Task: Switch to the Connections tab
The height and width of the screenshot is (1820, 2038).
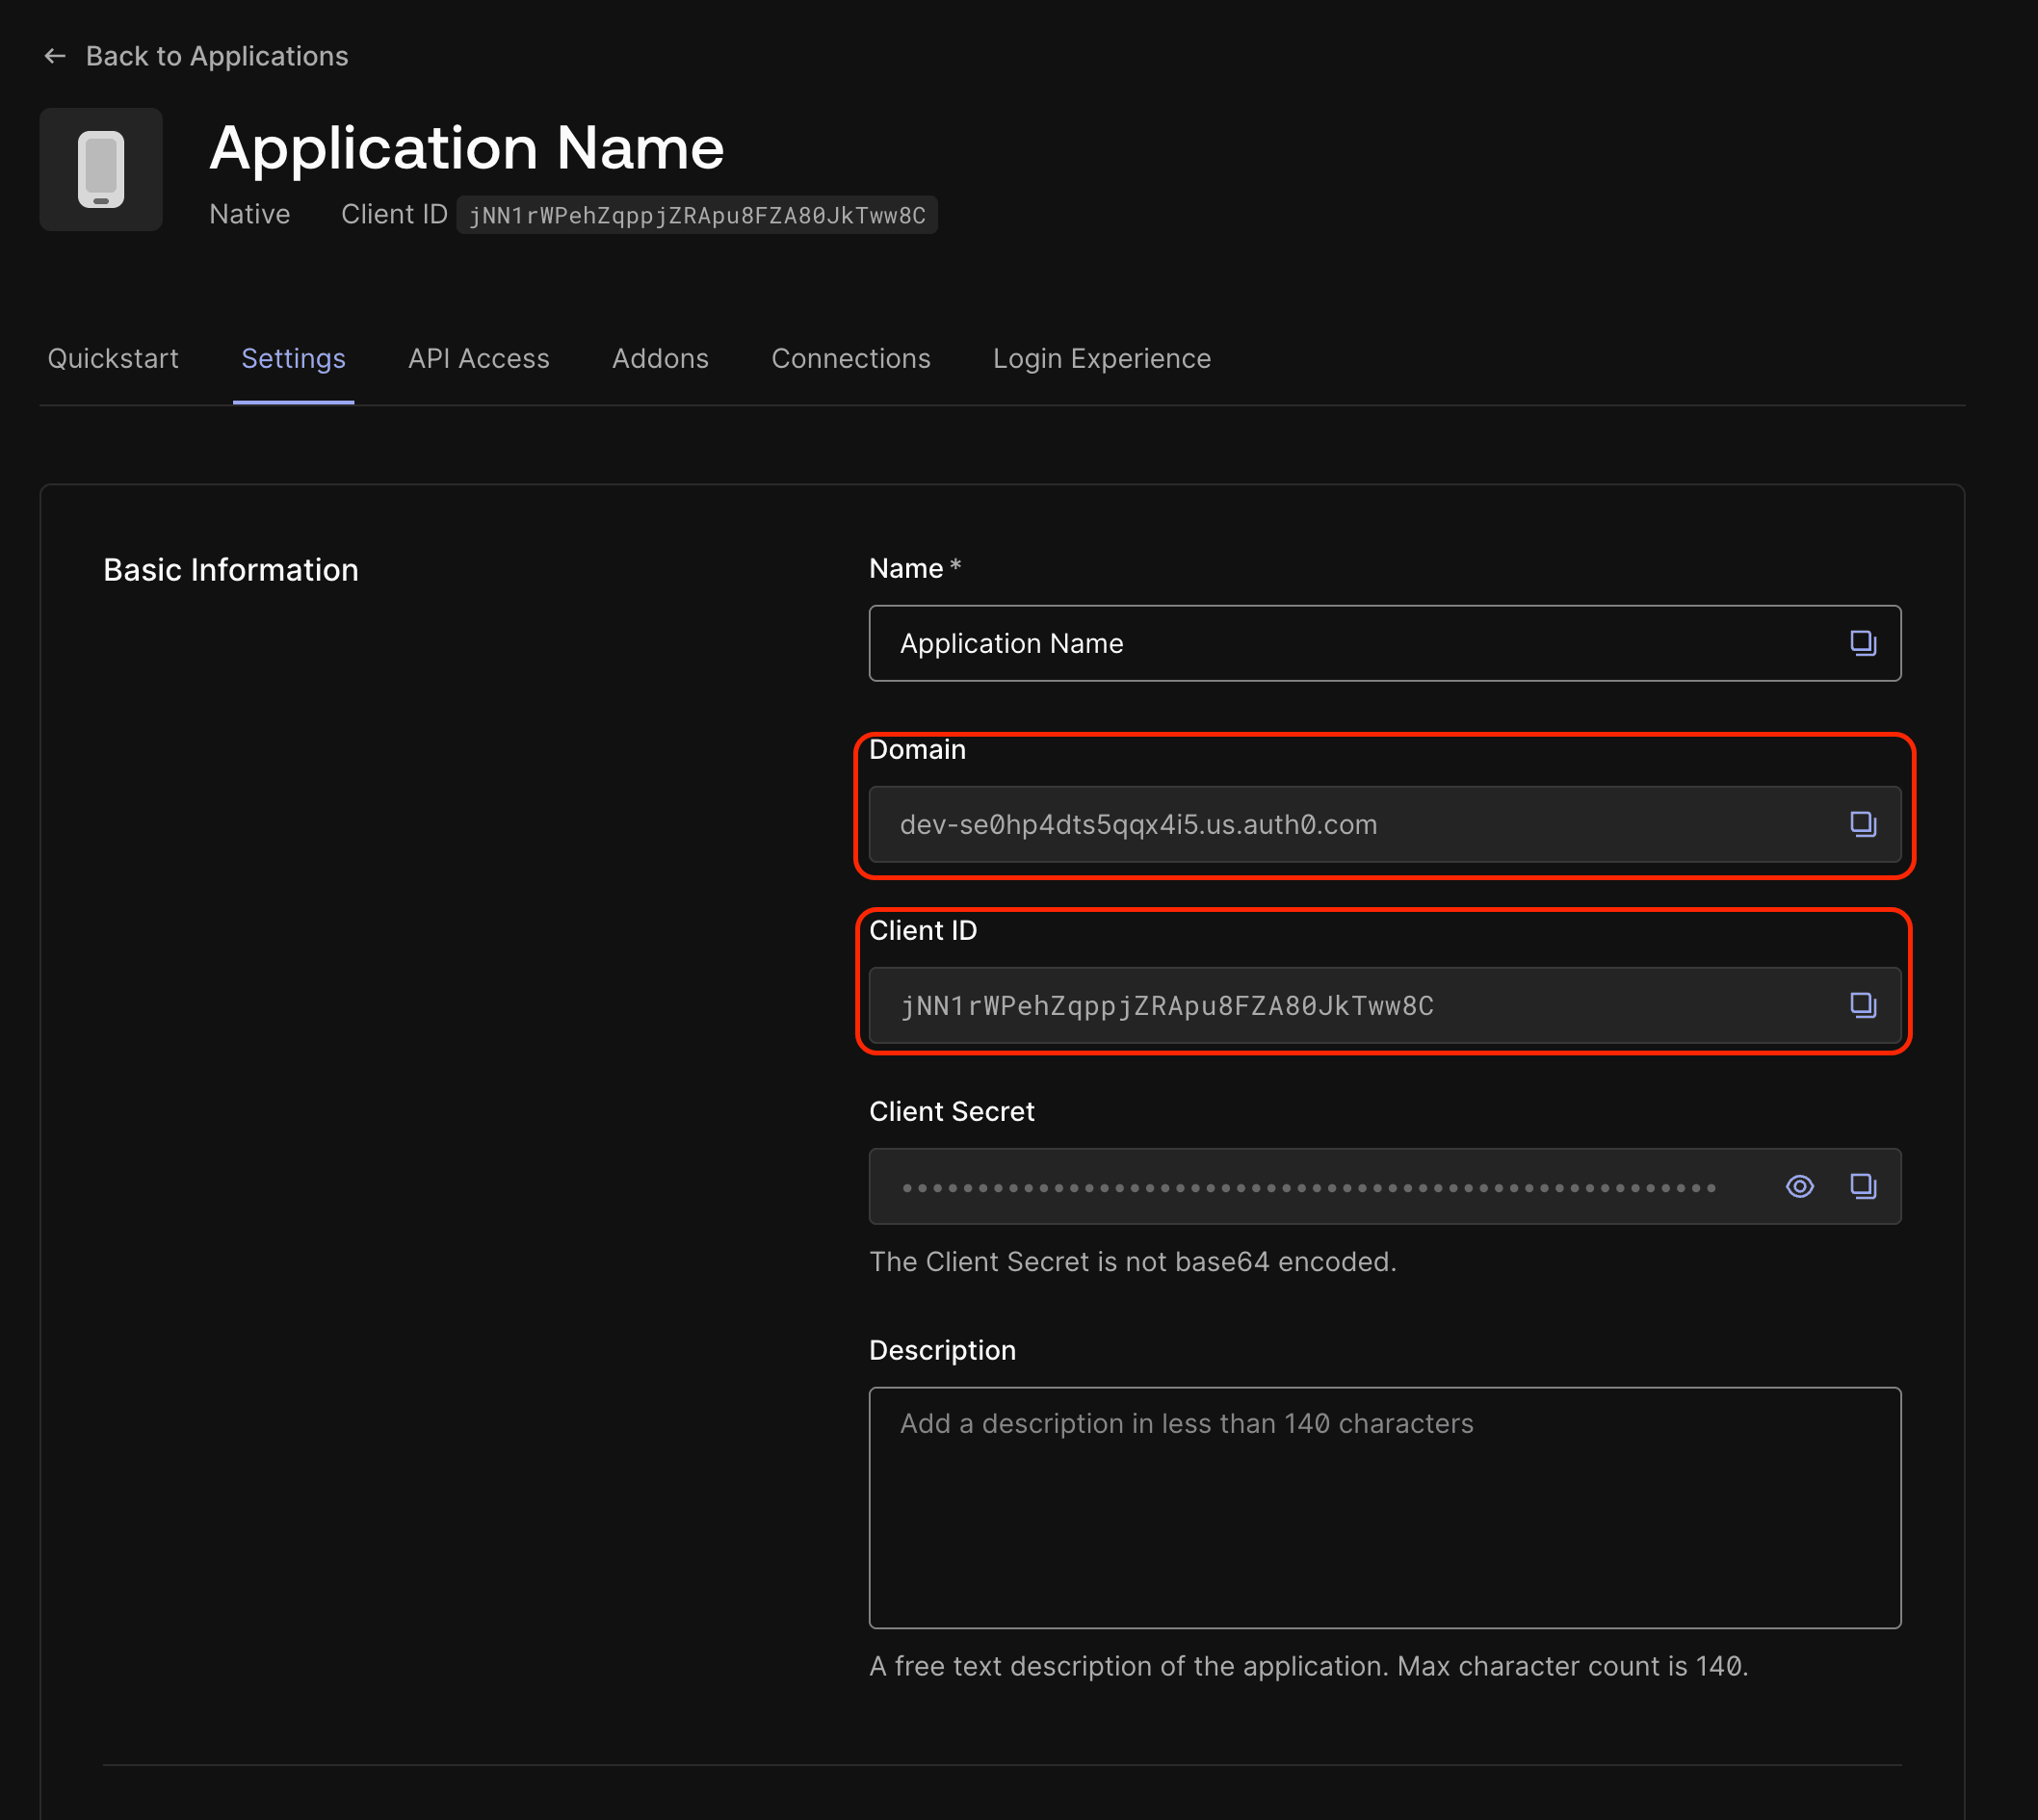Action: [851, 359]
